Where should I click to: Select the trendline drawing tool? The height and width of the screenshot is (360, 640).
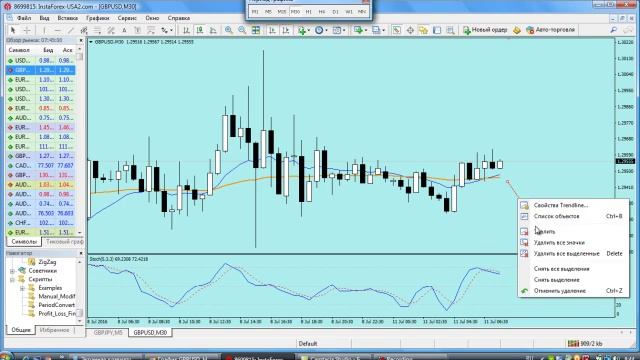[71, 30]
